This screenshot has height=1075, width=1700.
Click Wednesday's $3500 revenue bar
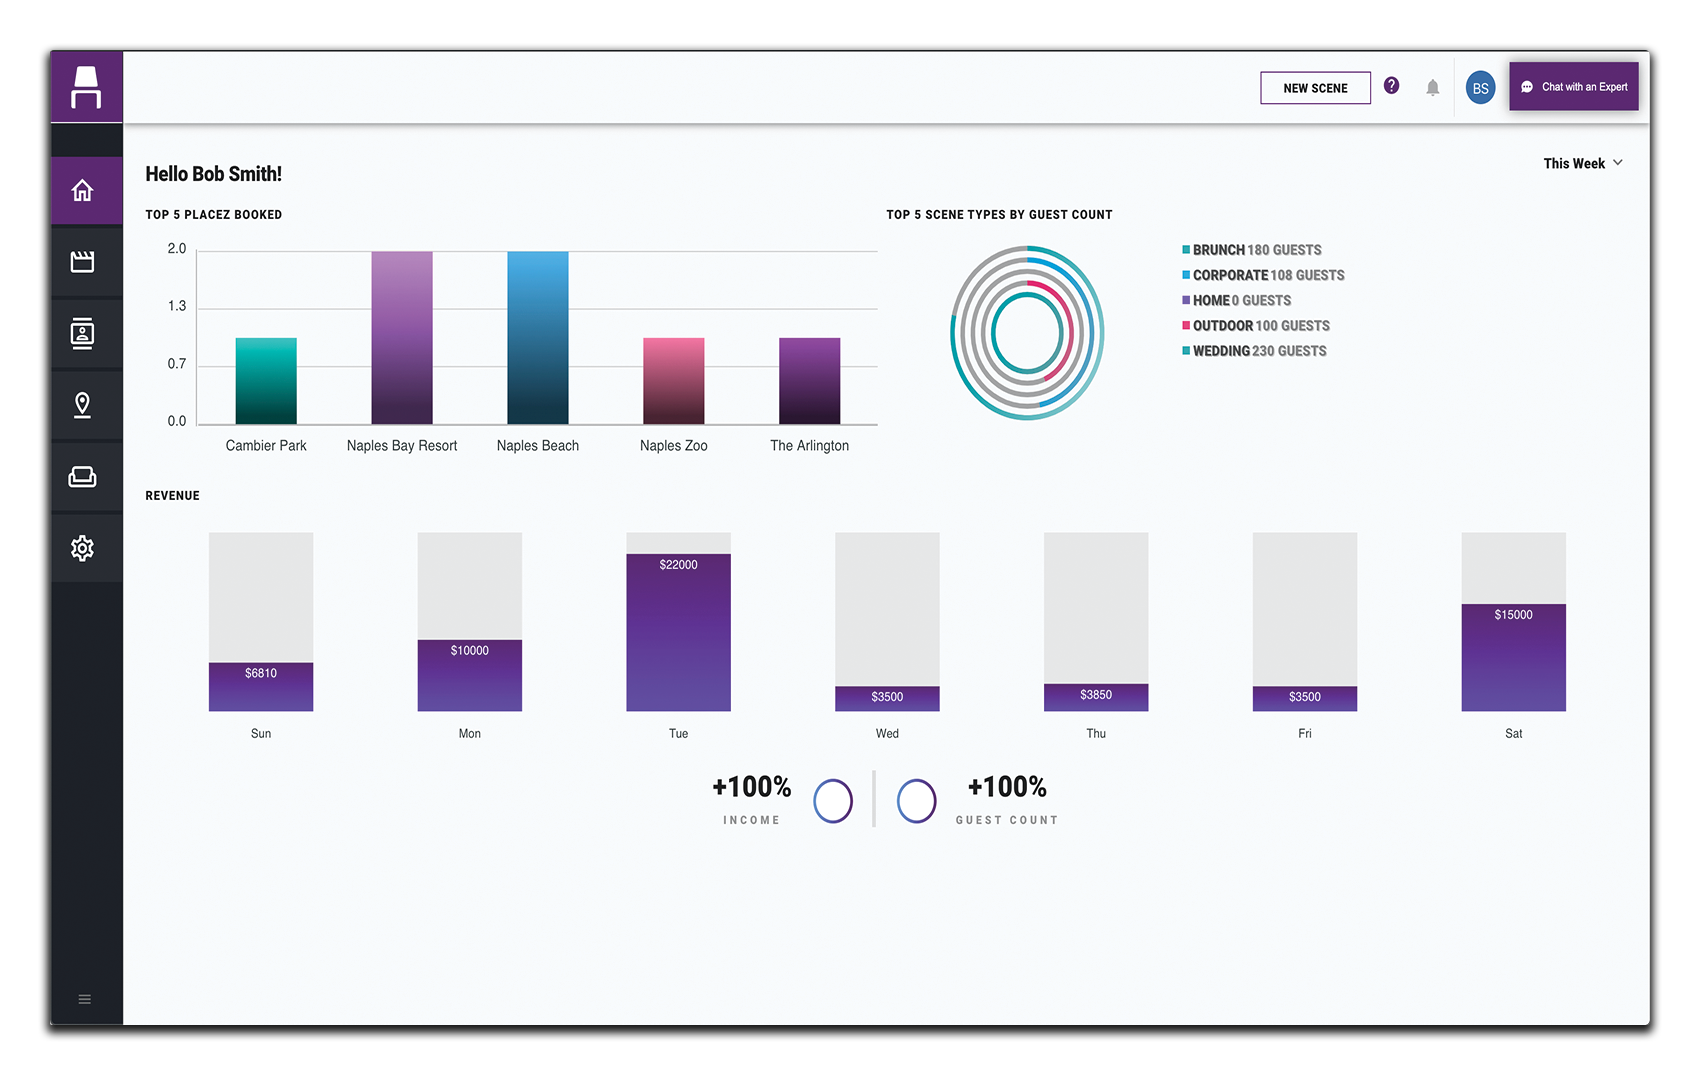pyautogui.click(x=887, y=699)
